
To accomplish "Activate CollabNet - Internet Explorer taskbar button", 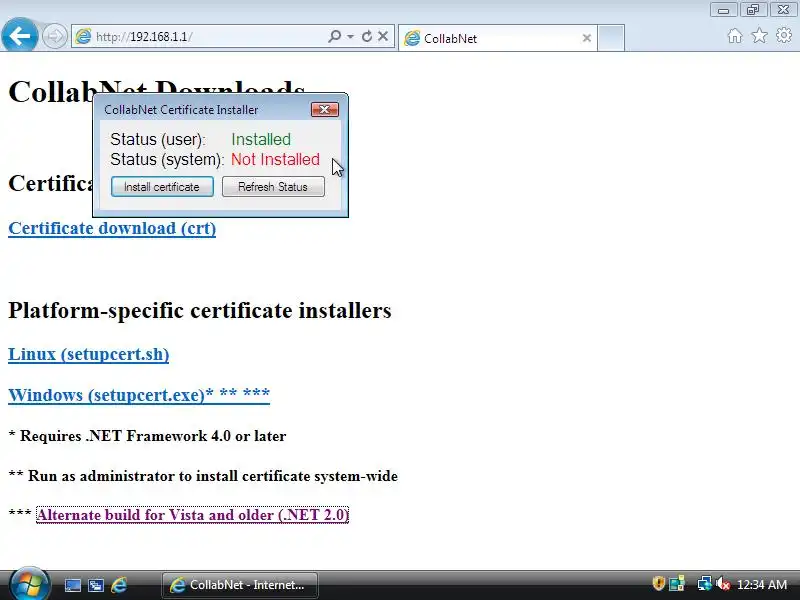I will coord(240,585).
